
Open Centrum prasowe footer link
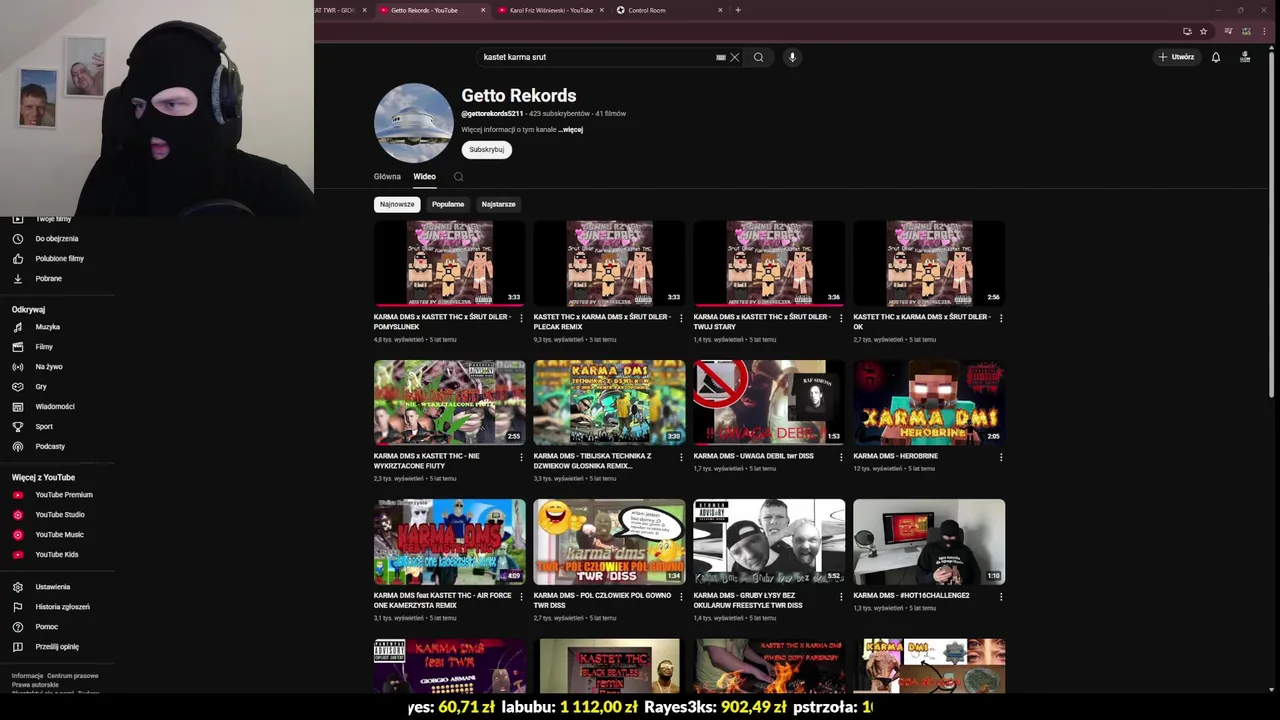73,676
